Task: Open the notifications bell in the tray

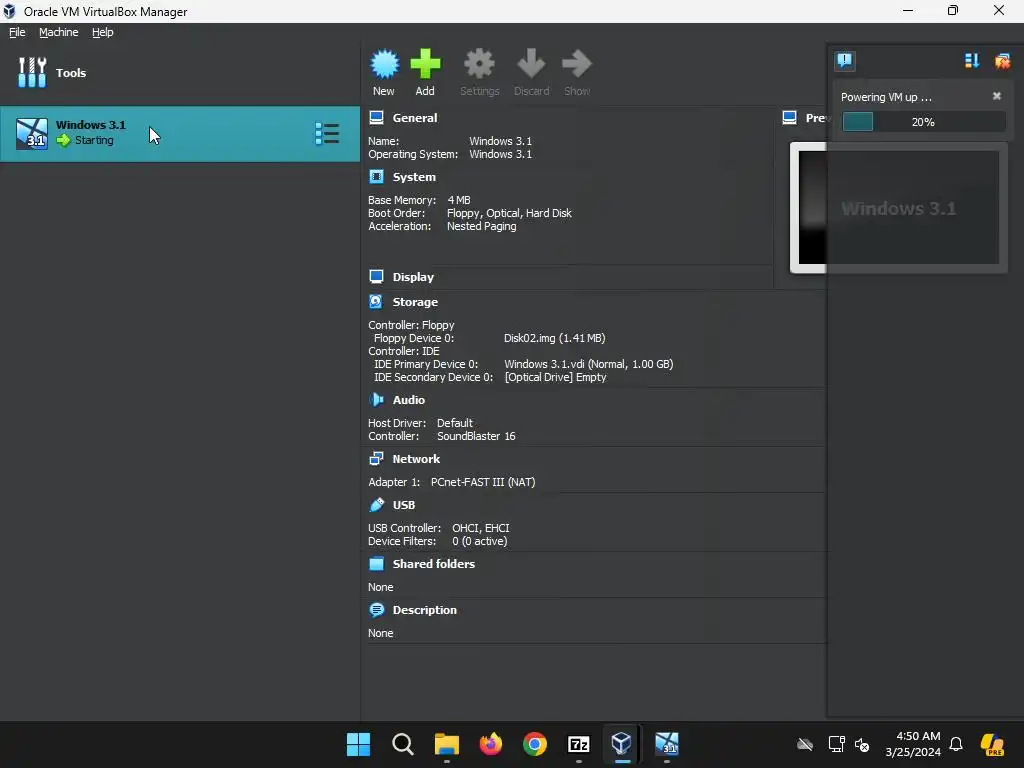Action: click(956, 744)
